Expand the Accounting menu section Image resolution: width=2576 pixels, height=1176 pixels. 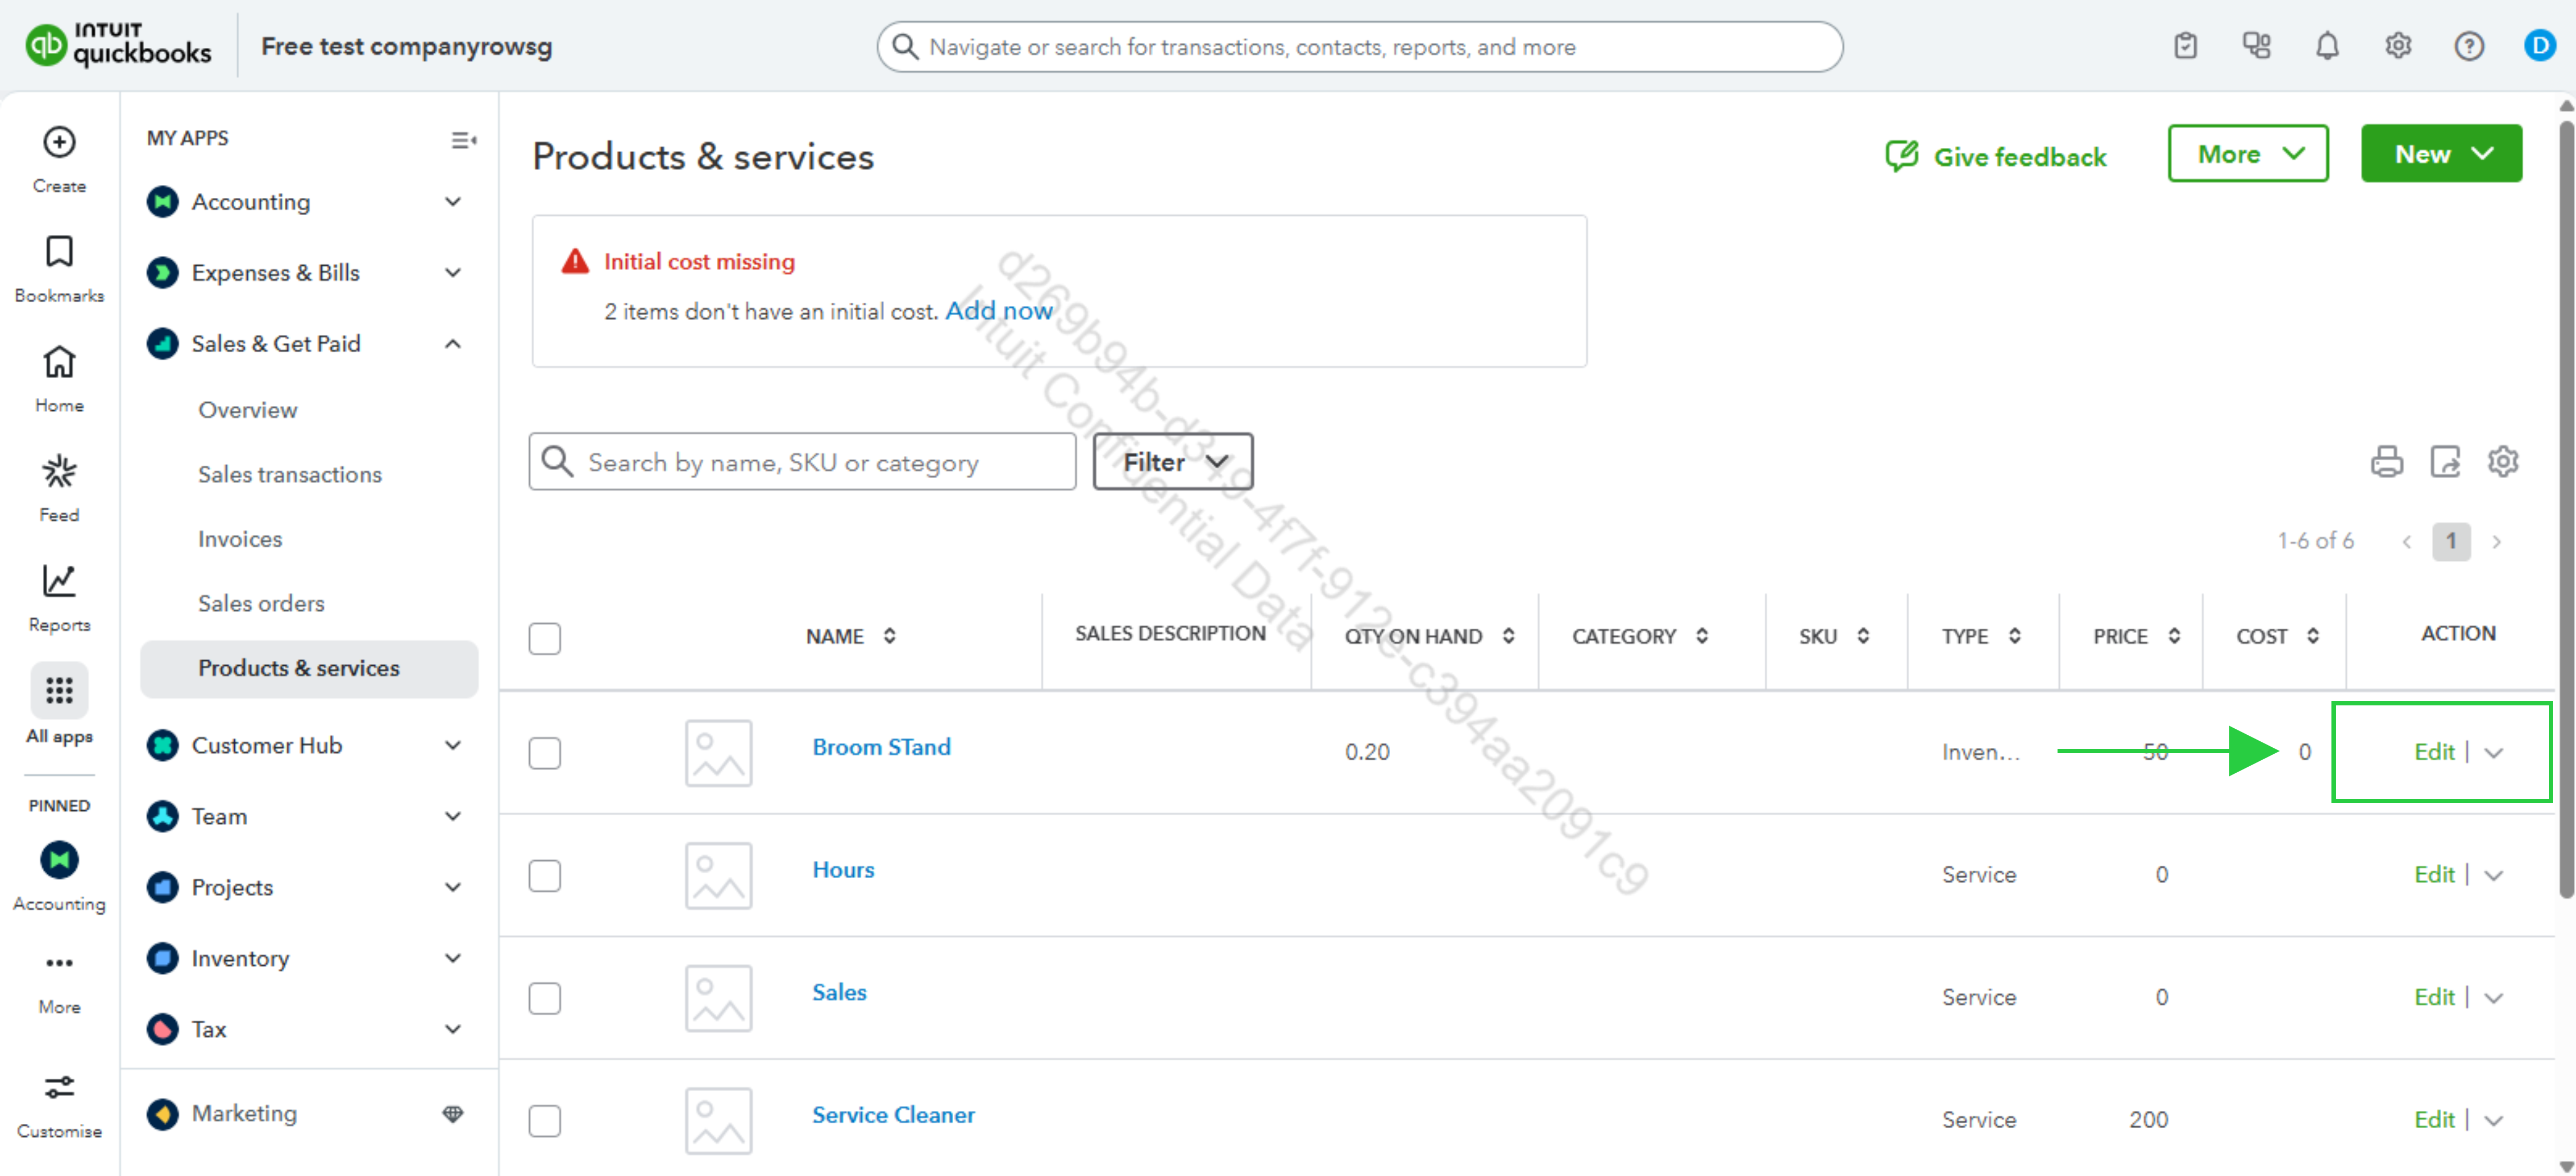pos(452,202)
